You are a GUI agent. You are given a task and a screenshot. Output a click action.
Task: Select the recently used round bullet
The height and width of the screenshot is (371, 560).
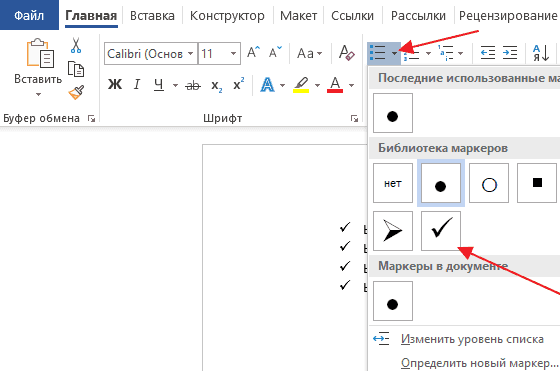(393, 113)
